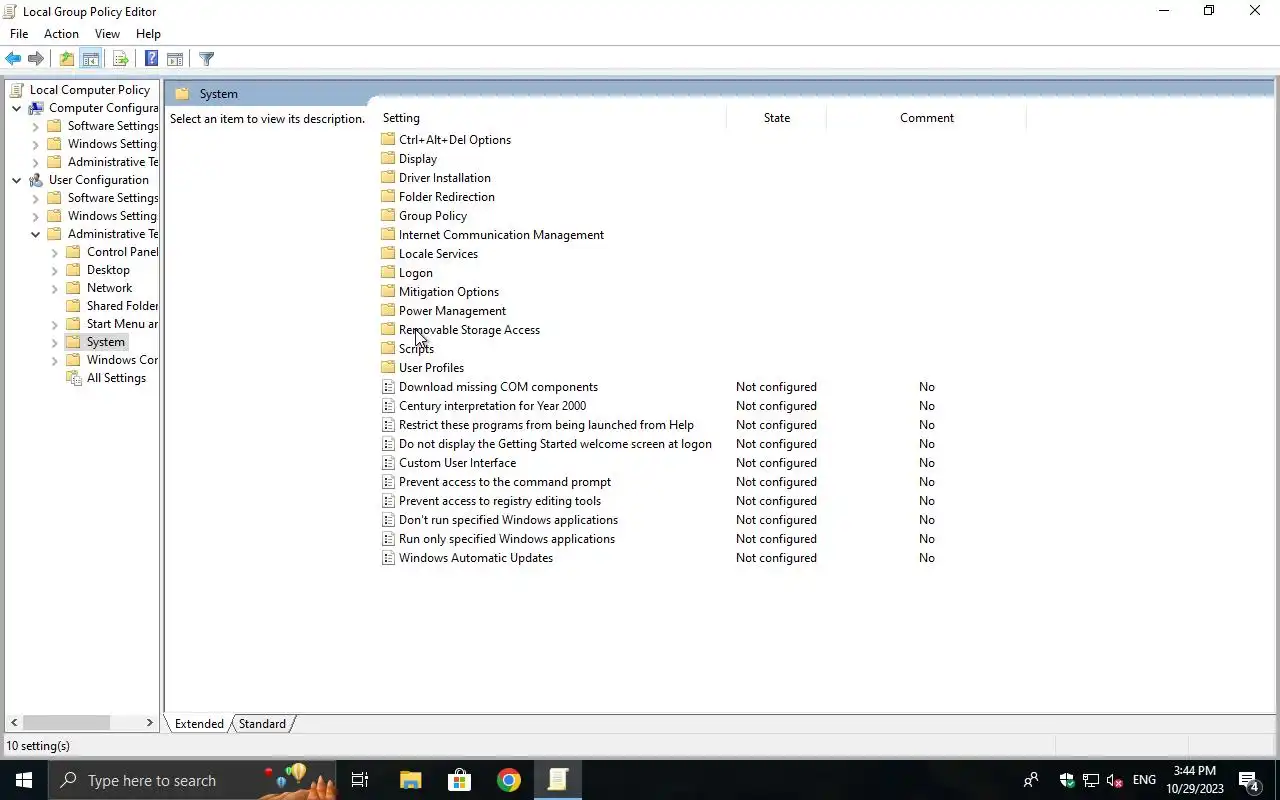Click tree pane scrollbar left arrow
The height and width of the screenshot is (800, 1280).
click(13, 722)
